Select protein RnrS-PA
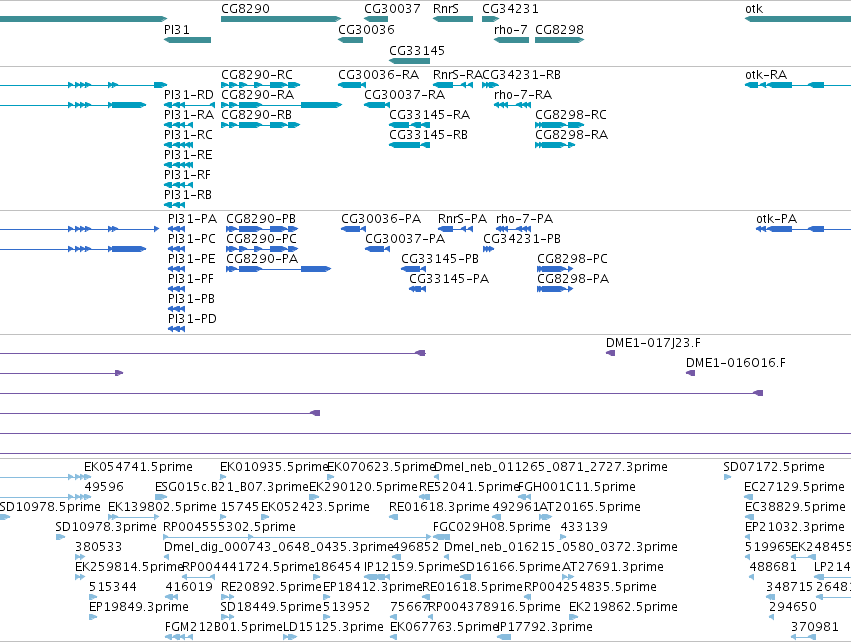Image resolution: width=851 pixels, height=642 pixels. coord(455,229)
